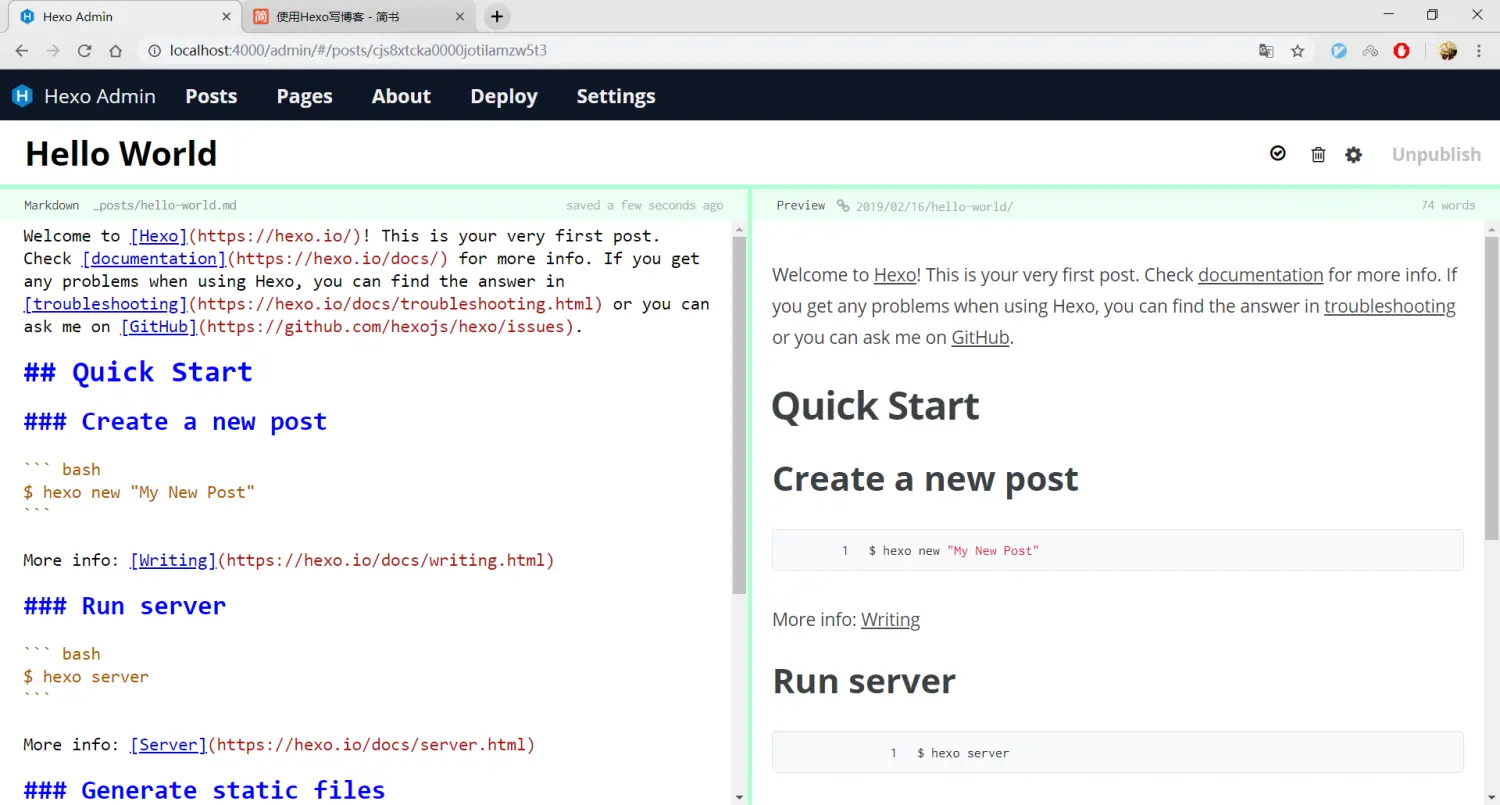
Task: Click the spell-check checkmark icon beside the title
Action: coord(1278,153)
